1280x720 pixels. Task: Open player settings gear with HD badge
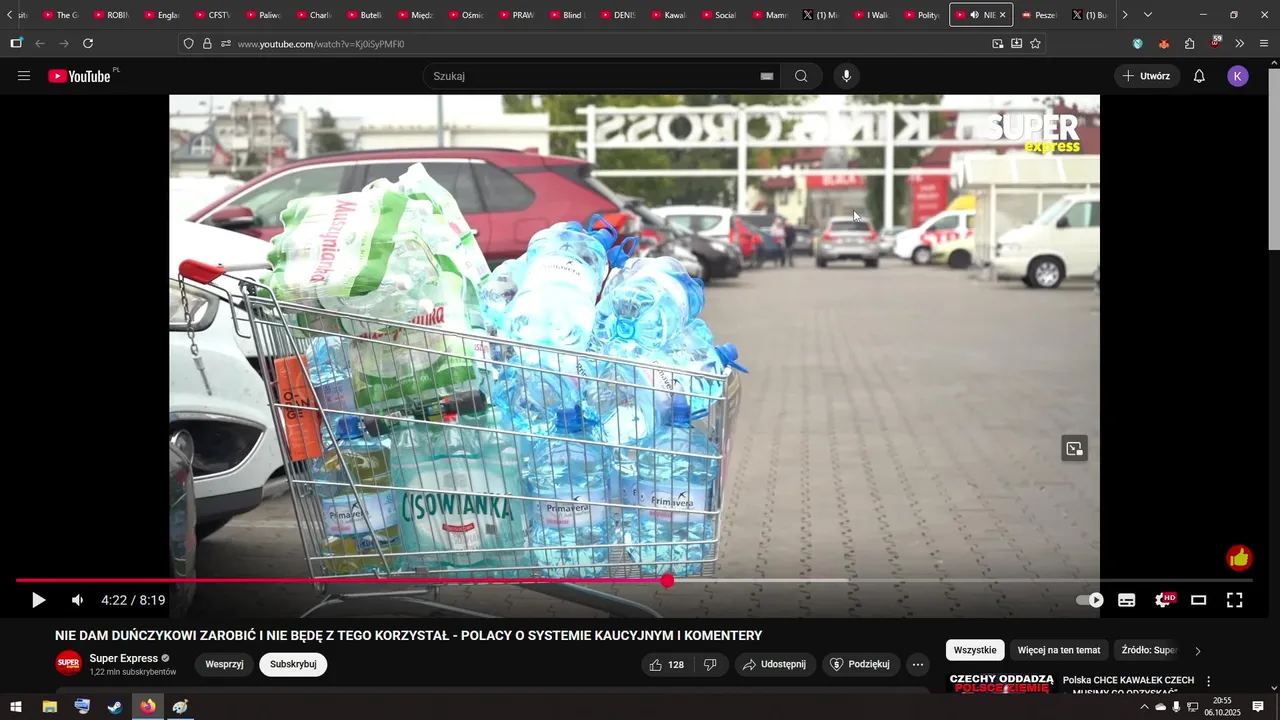(1164, 600)
